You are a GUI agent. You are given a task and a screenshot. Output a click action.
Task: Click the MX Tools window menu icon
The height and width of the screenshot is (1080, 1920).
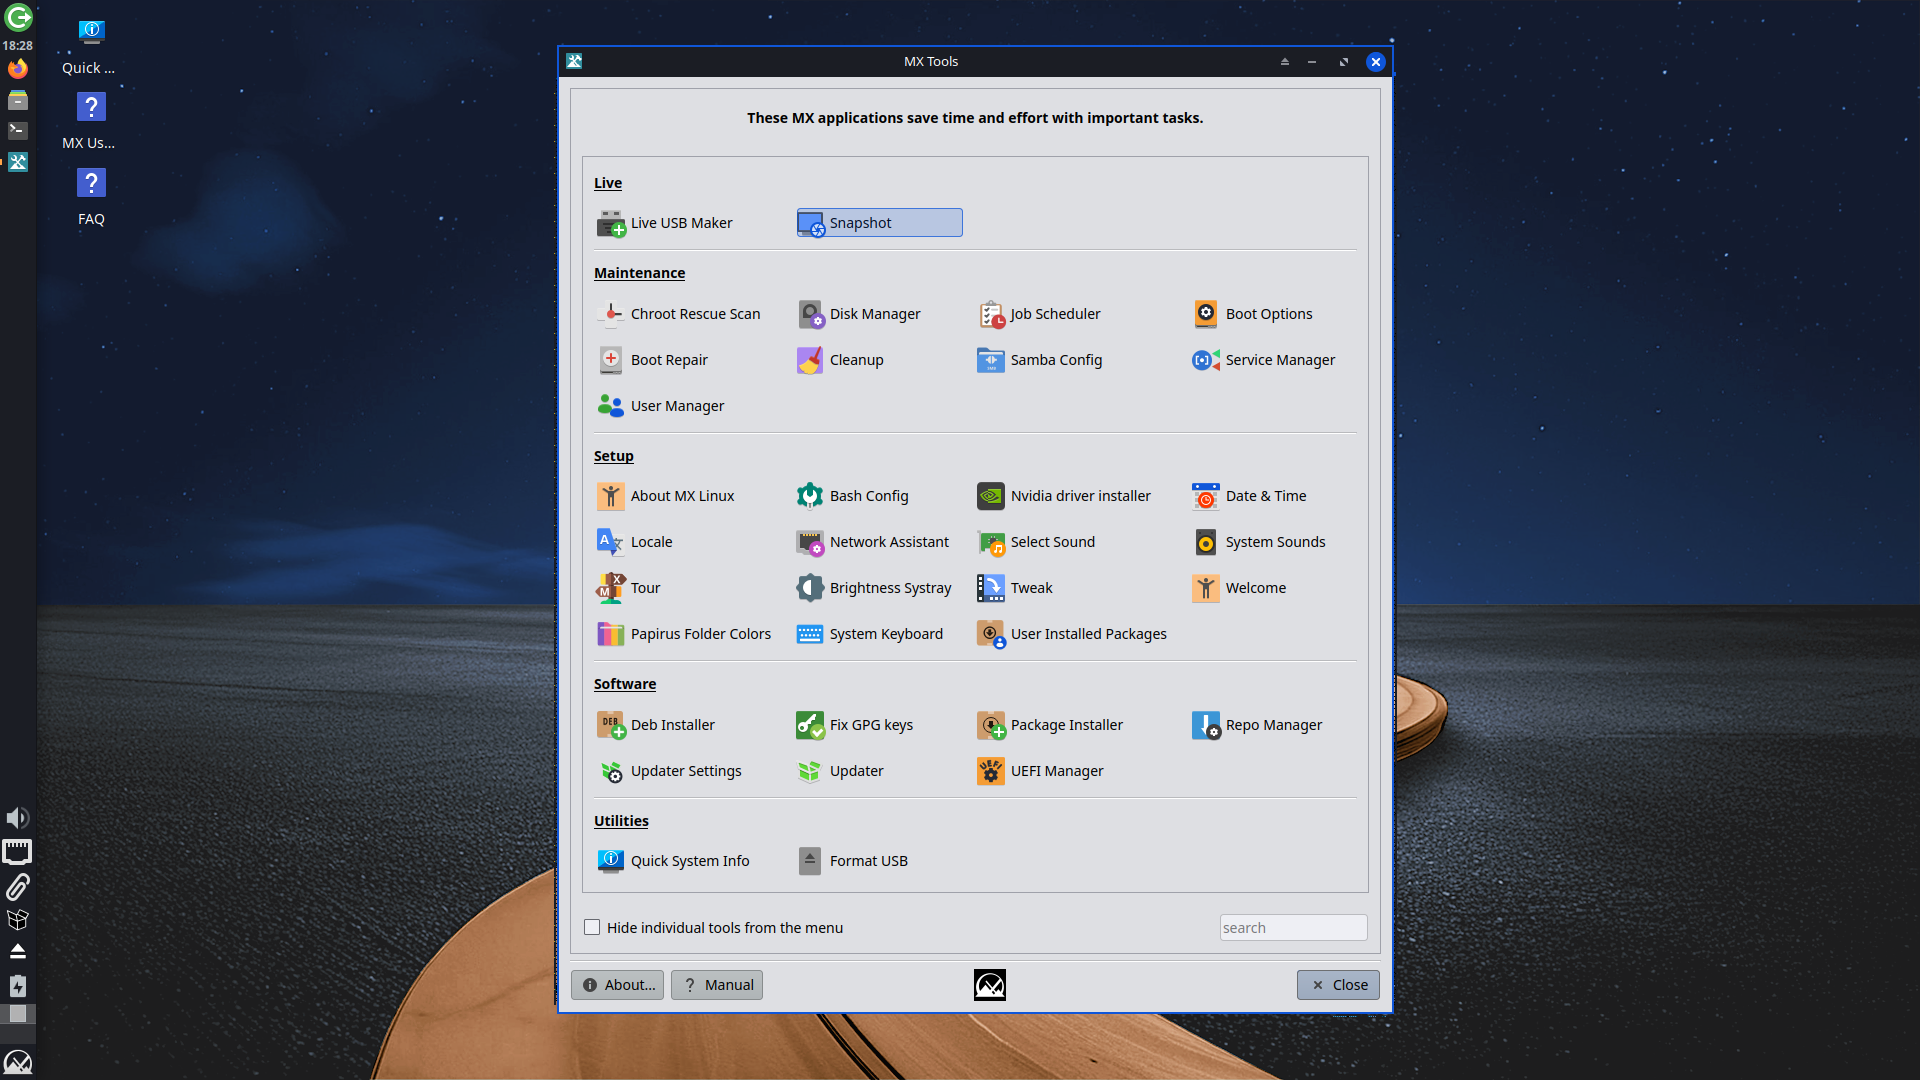coord(574,61)
